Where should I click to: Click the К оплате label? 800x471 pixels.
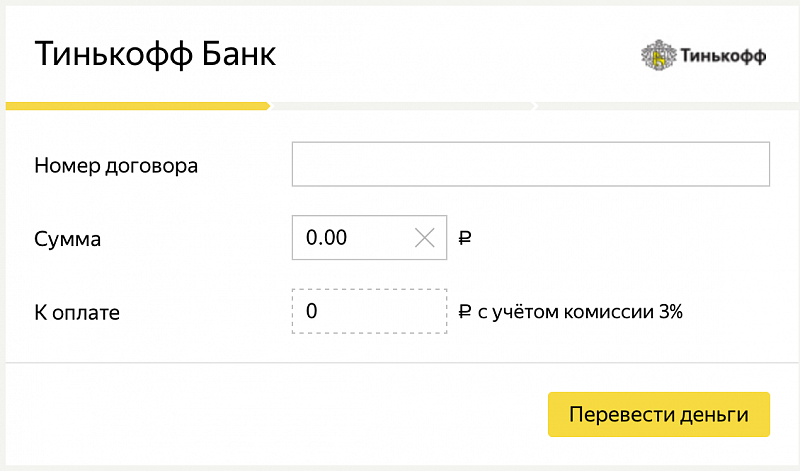pyautogui.click(x=77, y=312)
